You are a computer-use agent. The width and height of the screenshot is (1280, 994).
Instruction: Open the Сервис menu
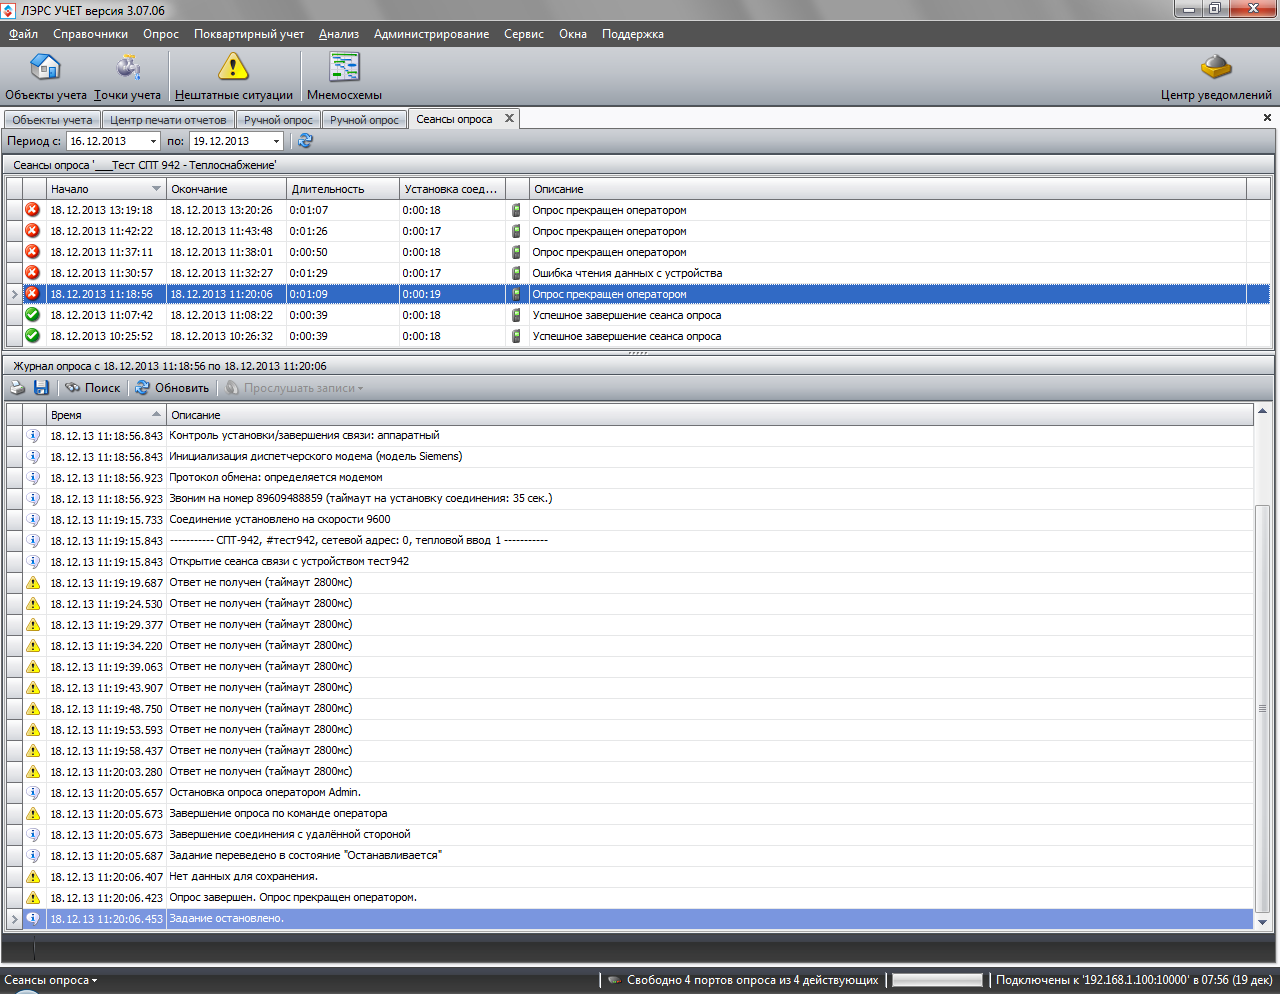pyautogui.click(x=524, y=34)
